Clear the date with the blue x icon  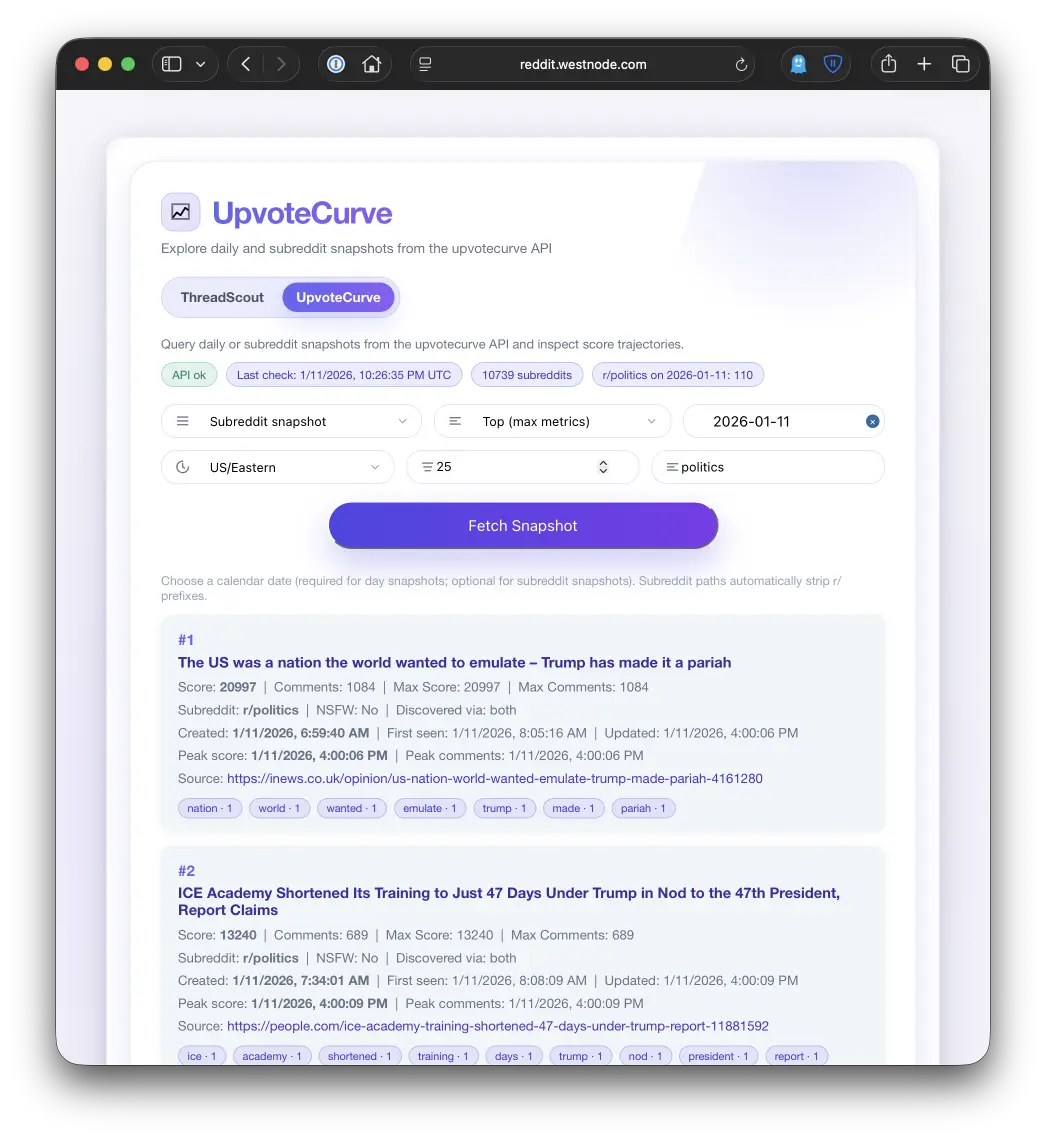872,421
